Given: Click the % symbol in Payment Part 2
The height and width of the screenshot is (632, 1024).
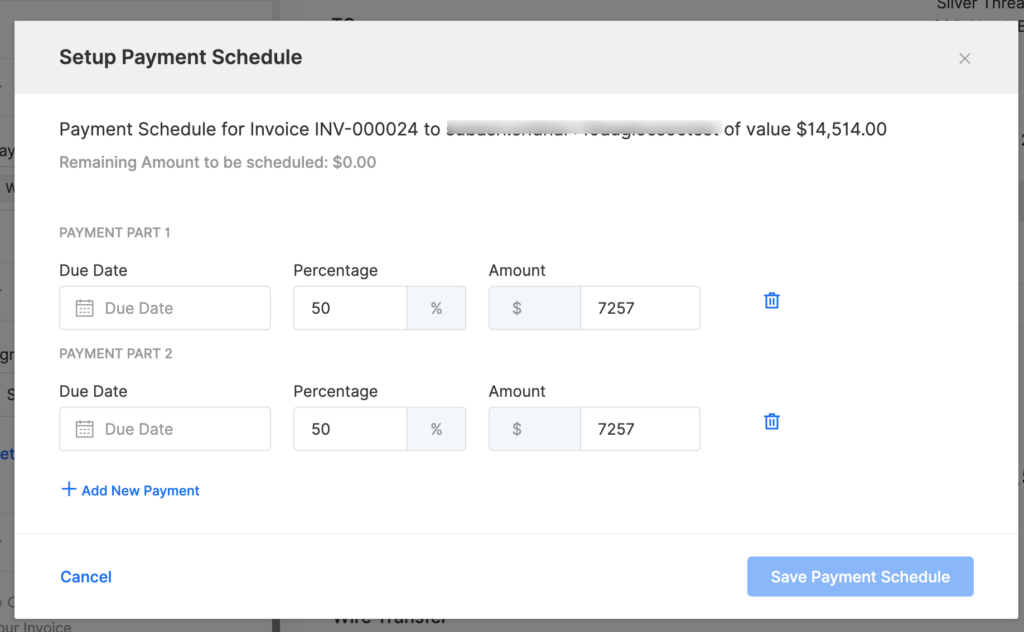Looking at the screenshot, I should [x=436, y=429].
